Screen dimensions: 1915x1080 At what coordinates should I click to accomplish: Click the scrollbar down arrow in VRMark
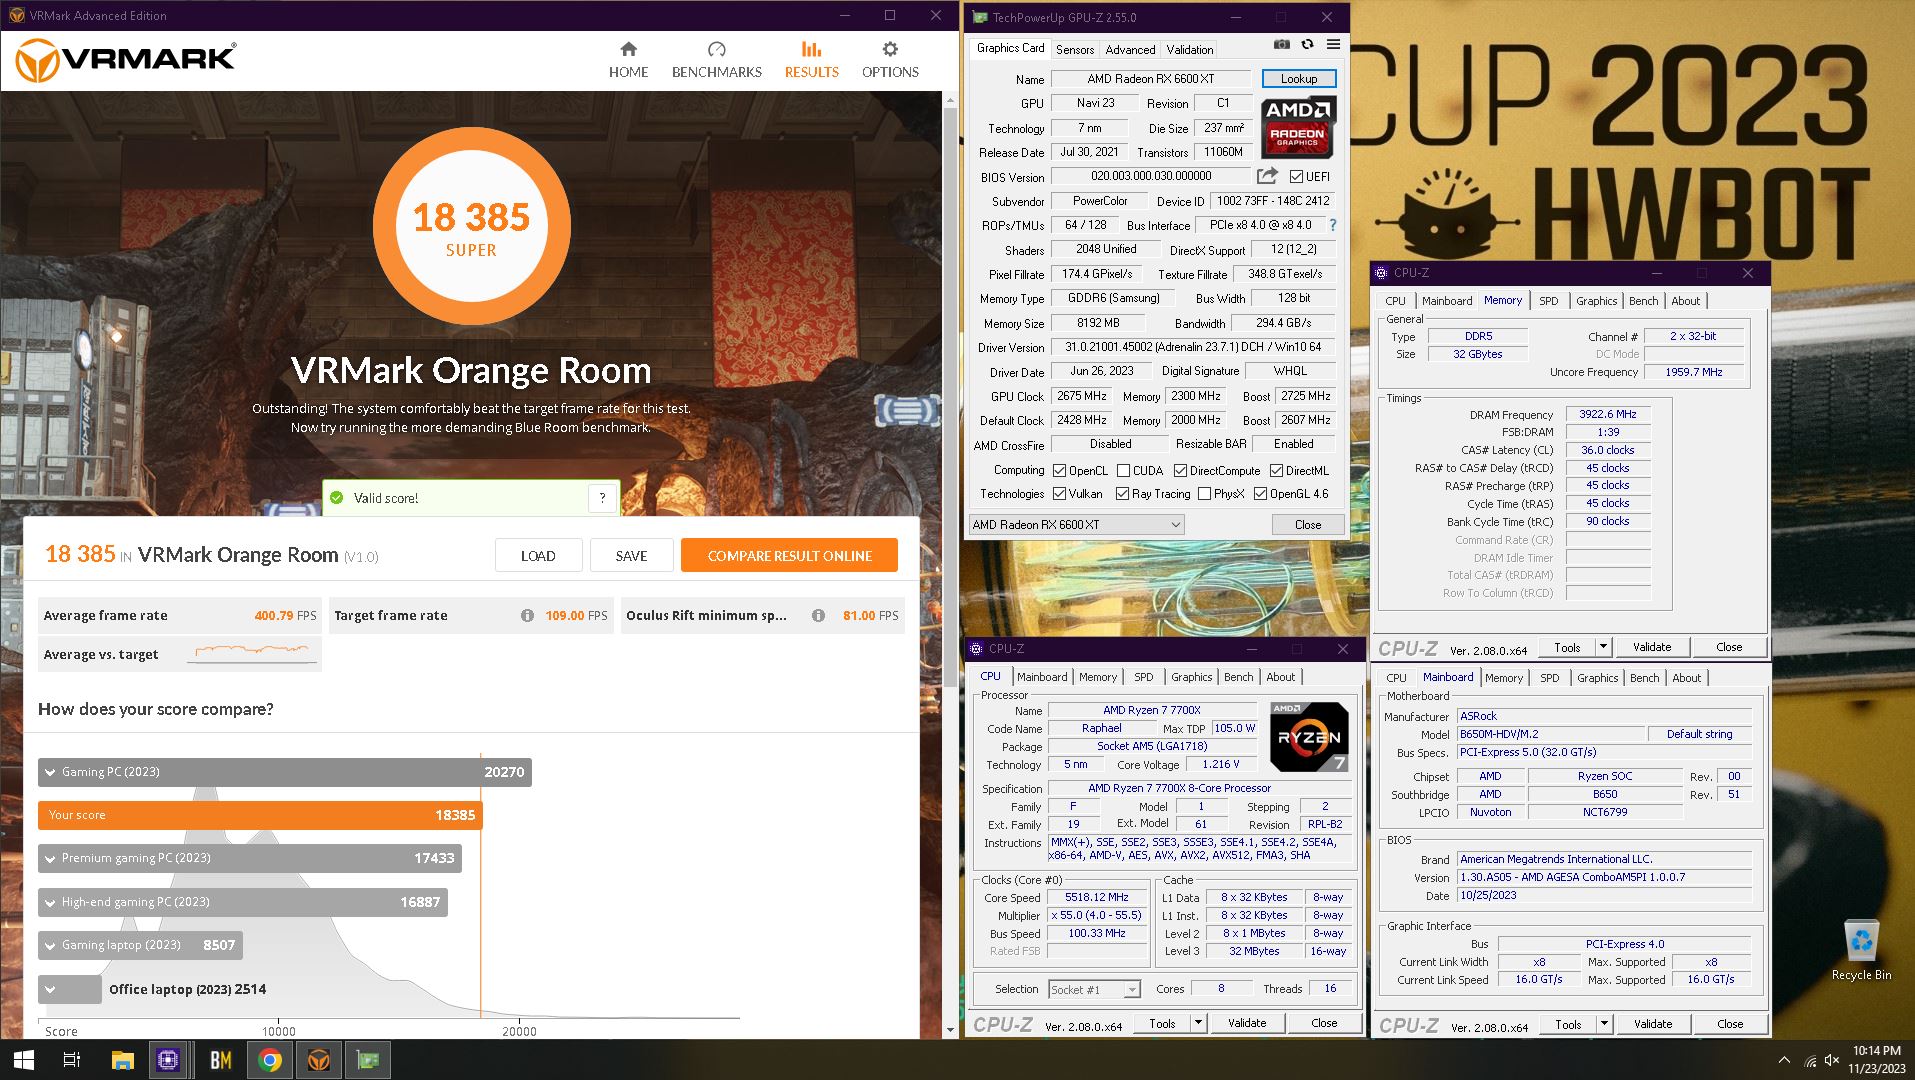(x=950, y=1029)
